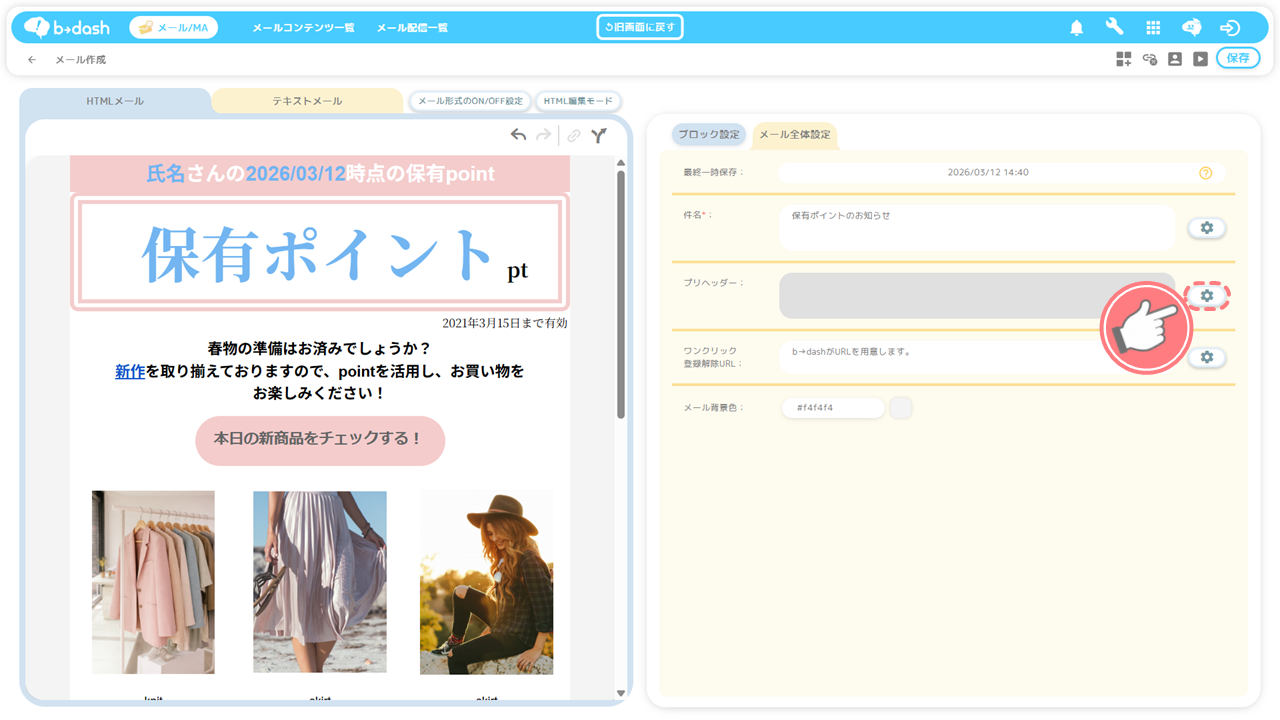Click the 件名 subject input field
Image resolution: width=1280 pixels, height=720 pixels.
coord(976,228)
